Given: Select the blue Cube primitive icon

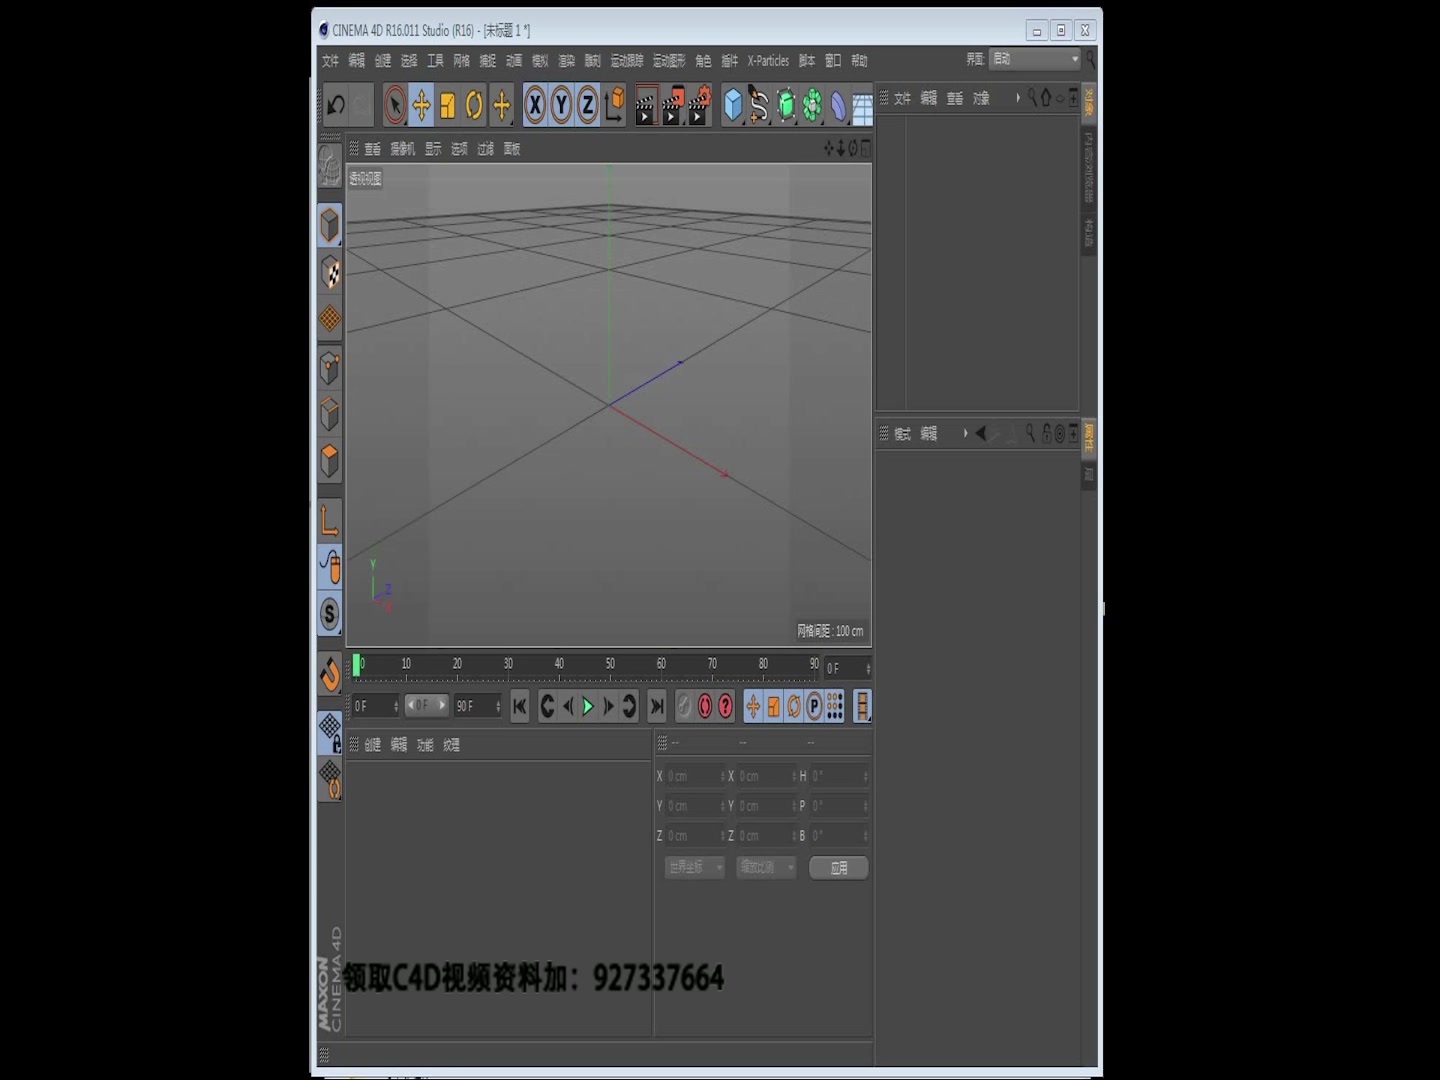Looking at the screenshot, I should [731, 103].
